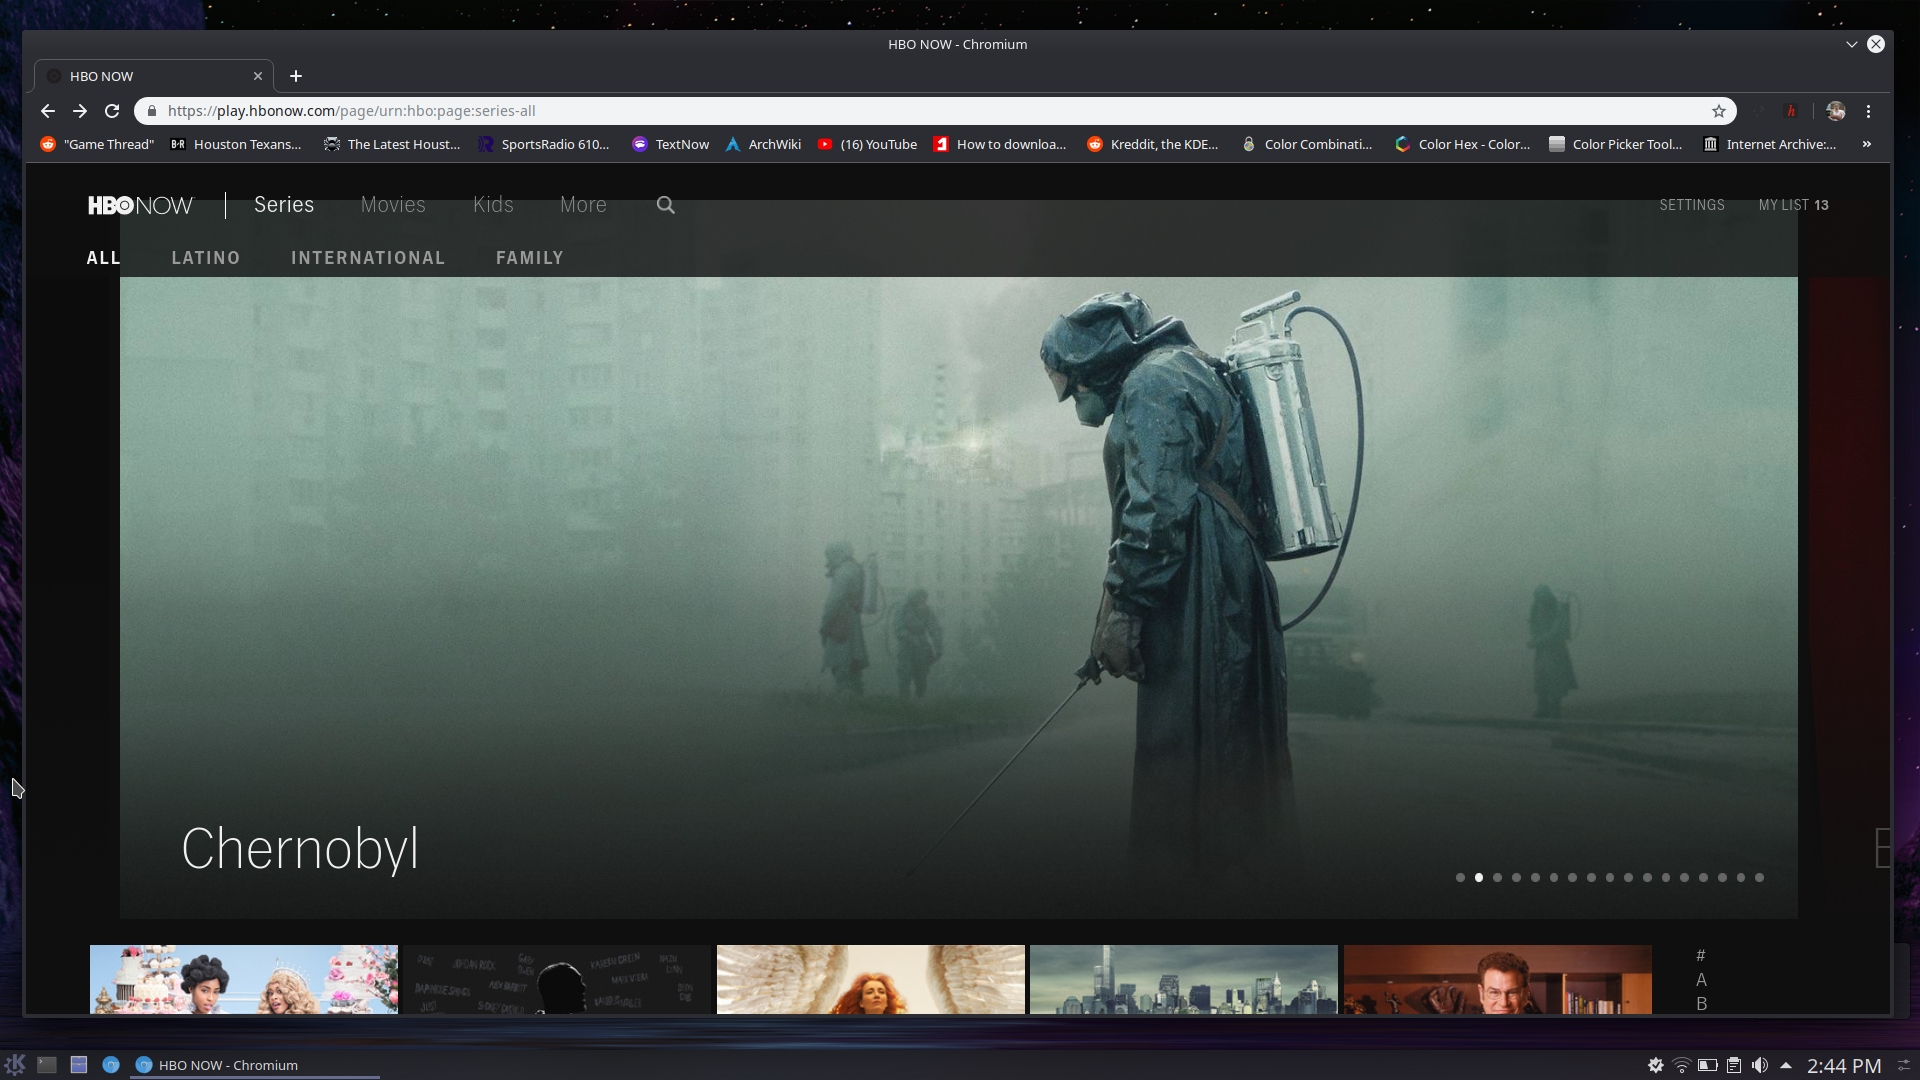Viewport: 1920px width, 1080px height.
Task: Open the city skyline series thumbnail
Action: (1184, 979)
